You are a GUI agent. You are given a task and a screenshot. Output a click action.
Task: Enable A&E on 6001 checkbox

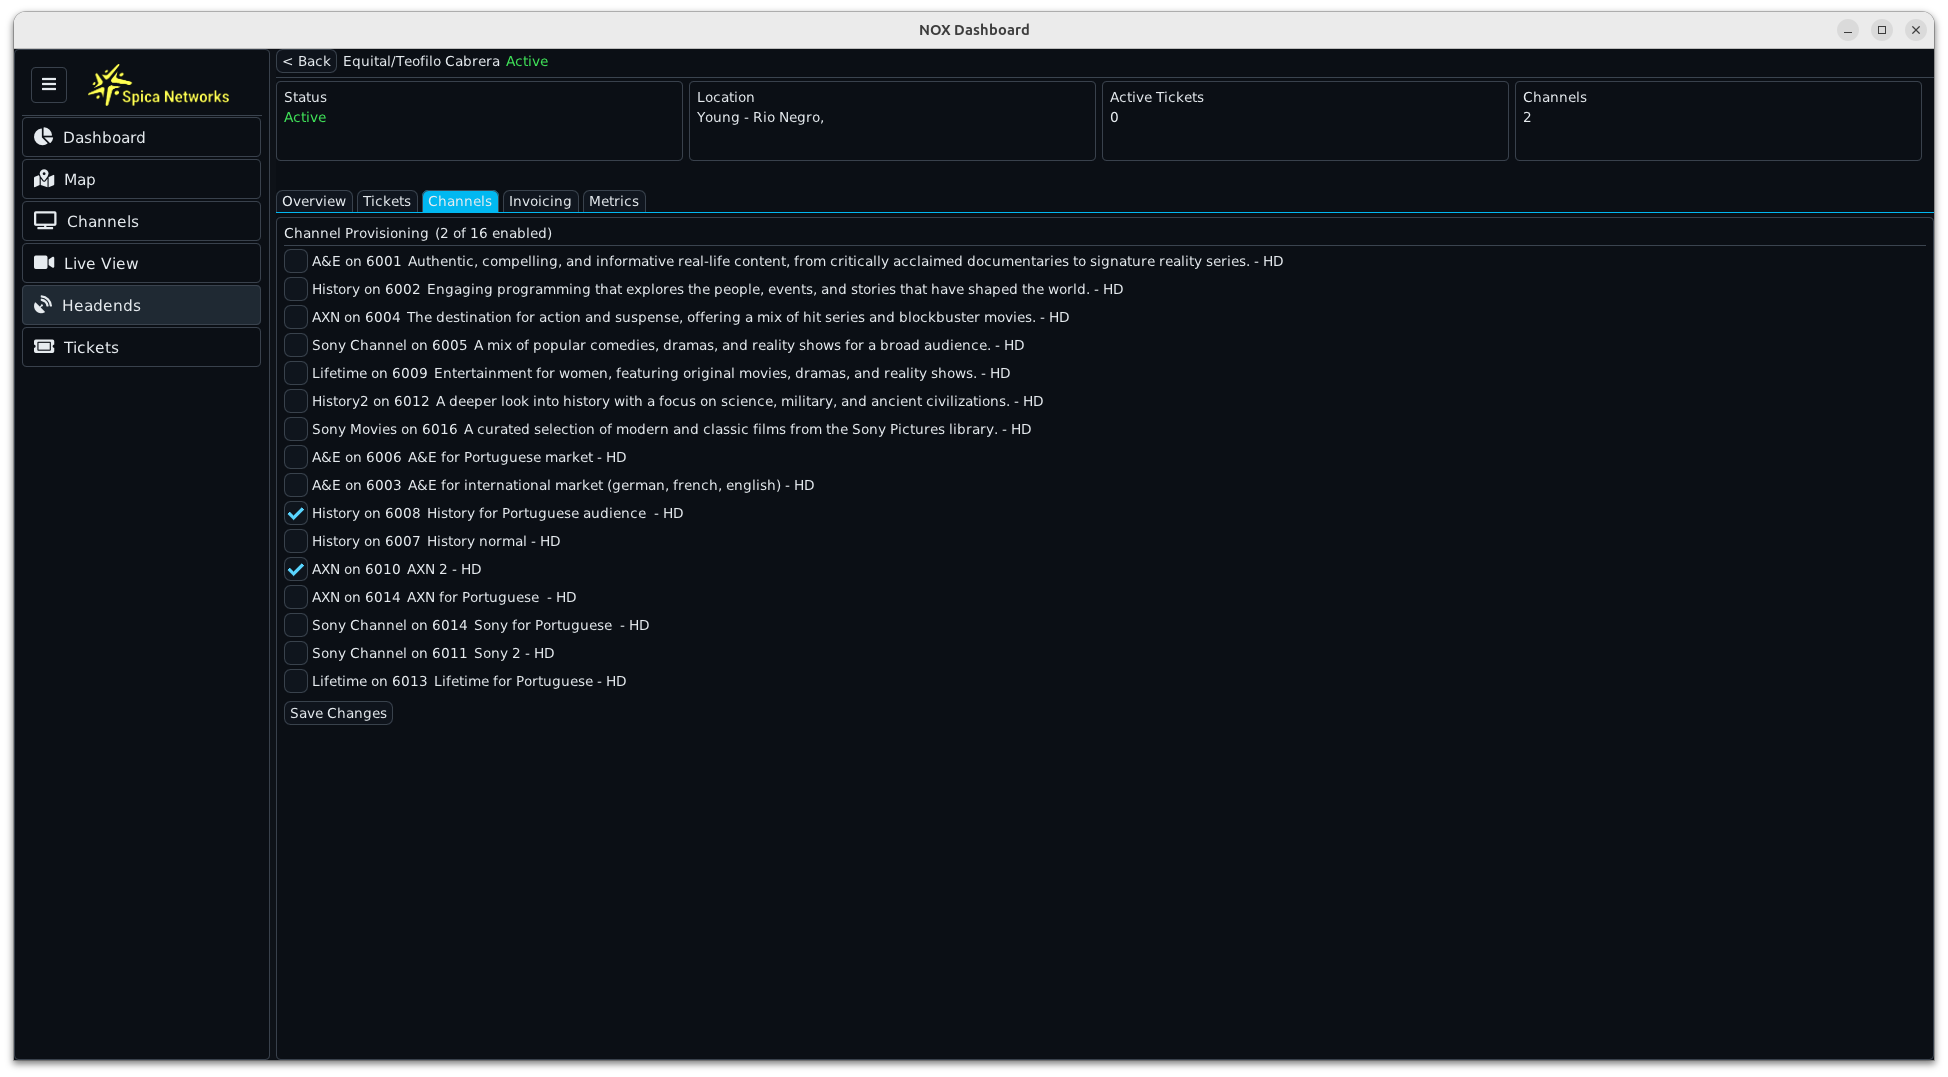tap(296, 261)
